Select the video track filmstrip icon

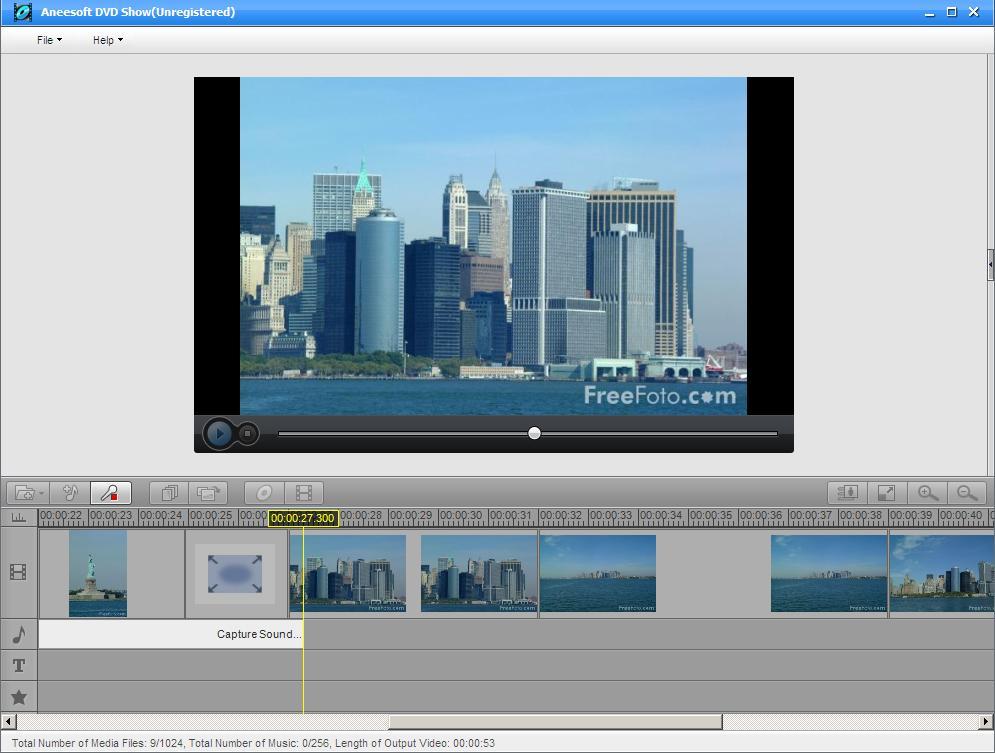tap(18, 572)
